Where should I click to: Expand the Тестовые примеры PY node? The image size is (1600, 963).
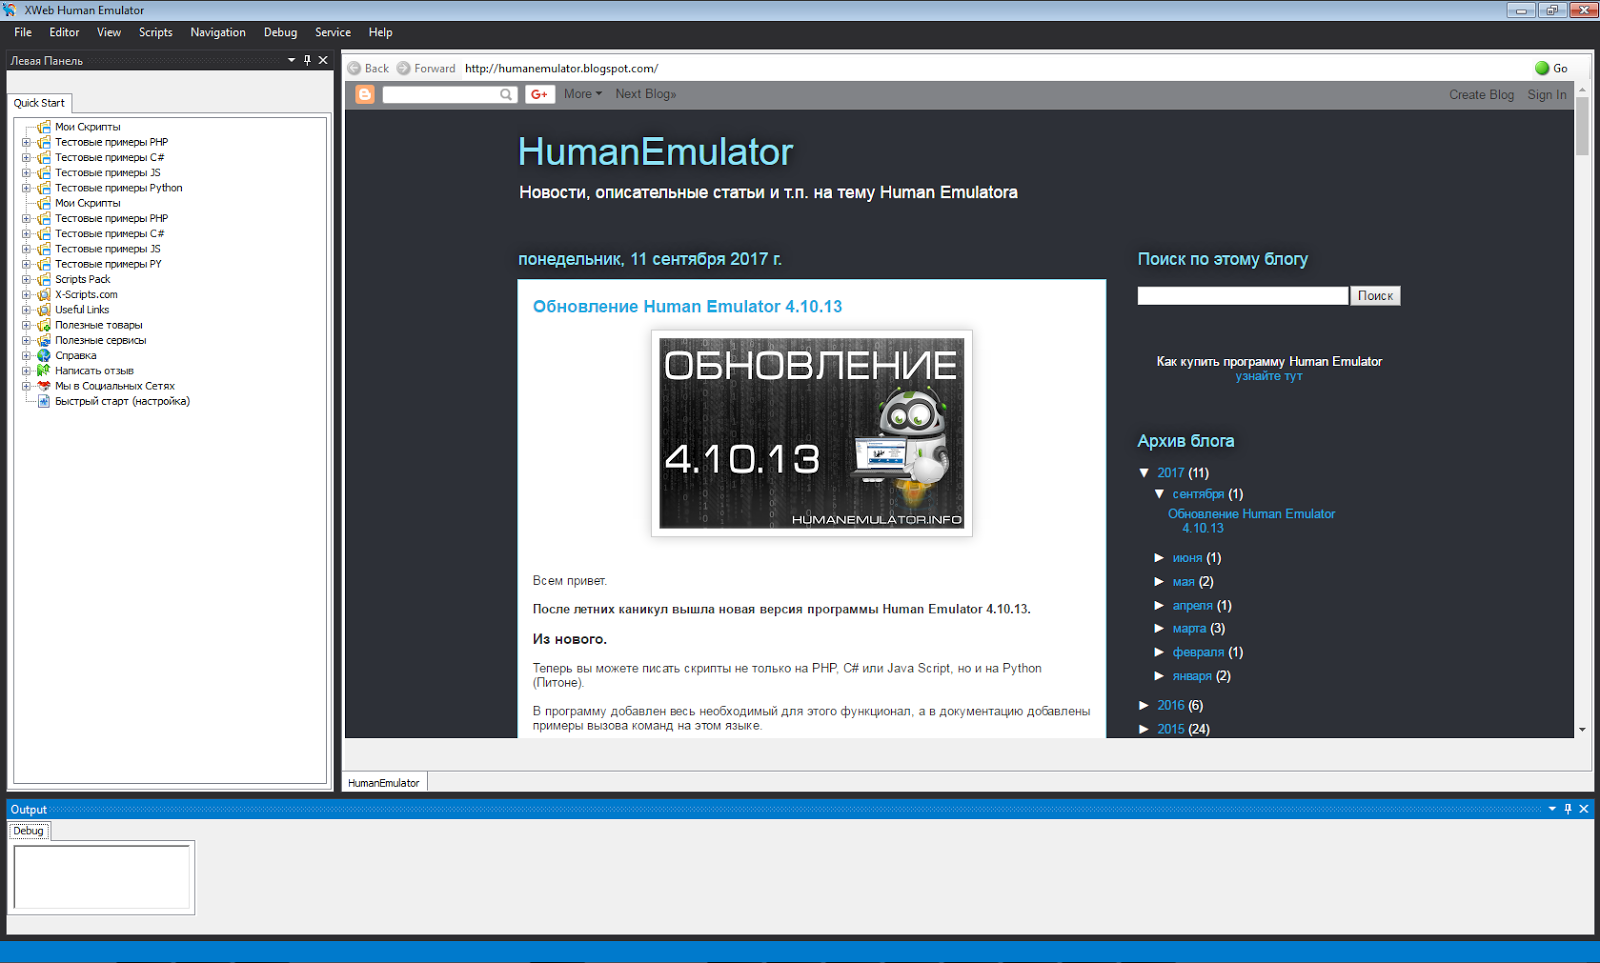click(x=27, y=264)
